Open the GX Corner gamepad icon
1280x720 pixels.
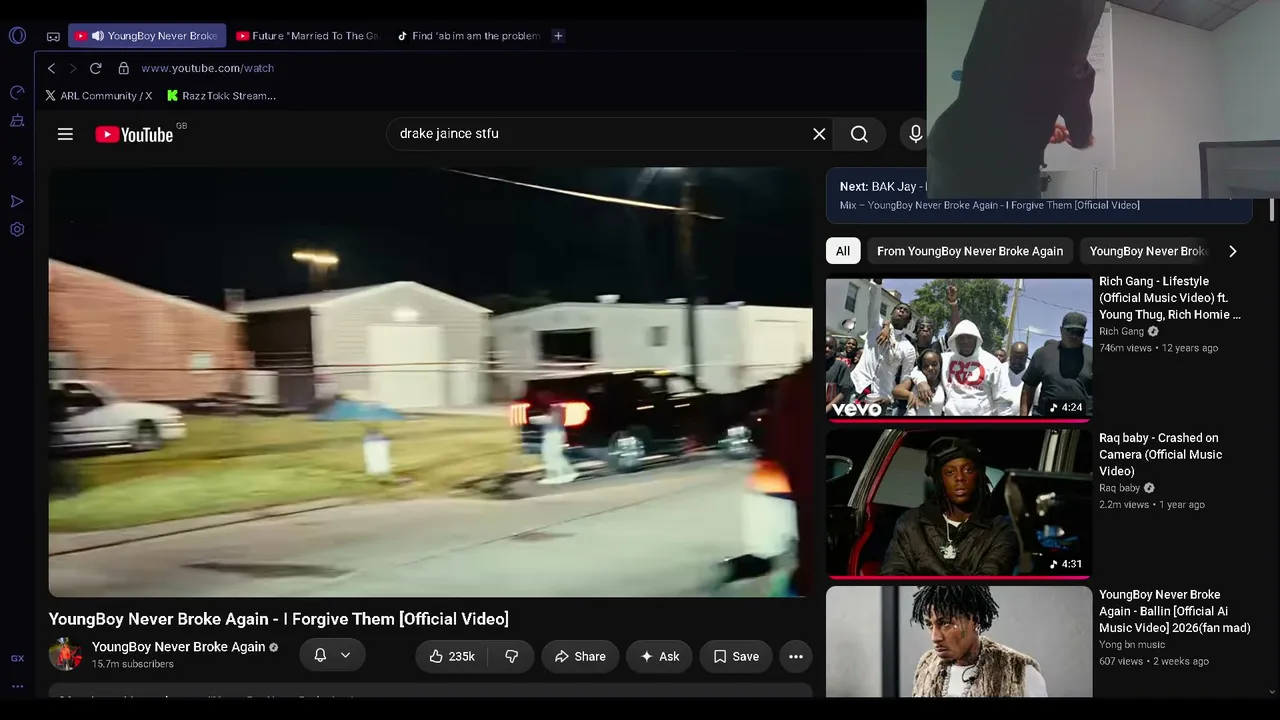tap(53, 36)
